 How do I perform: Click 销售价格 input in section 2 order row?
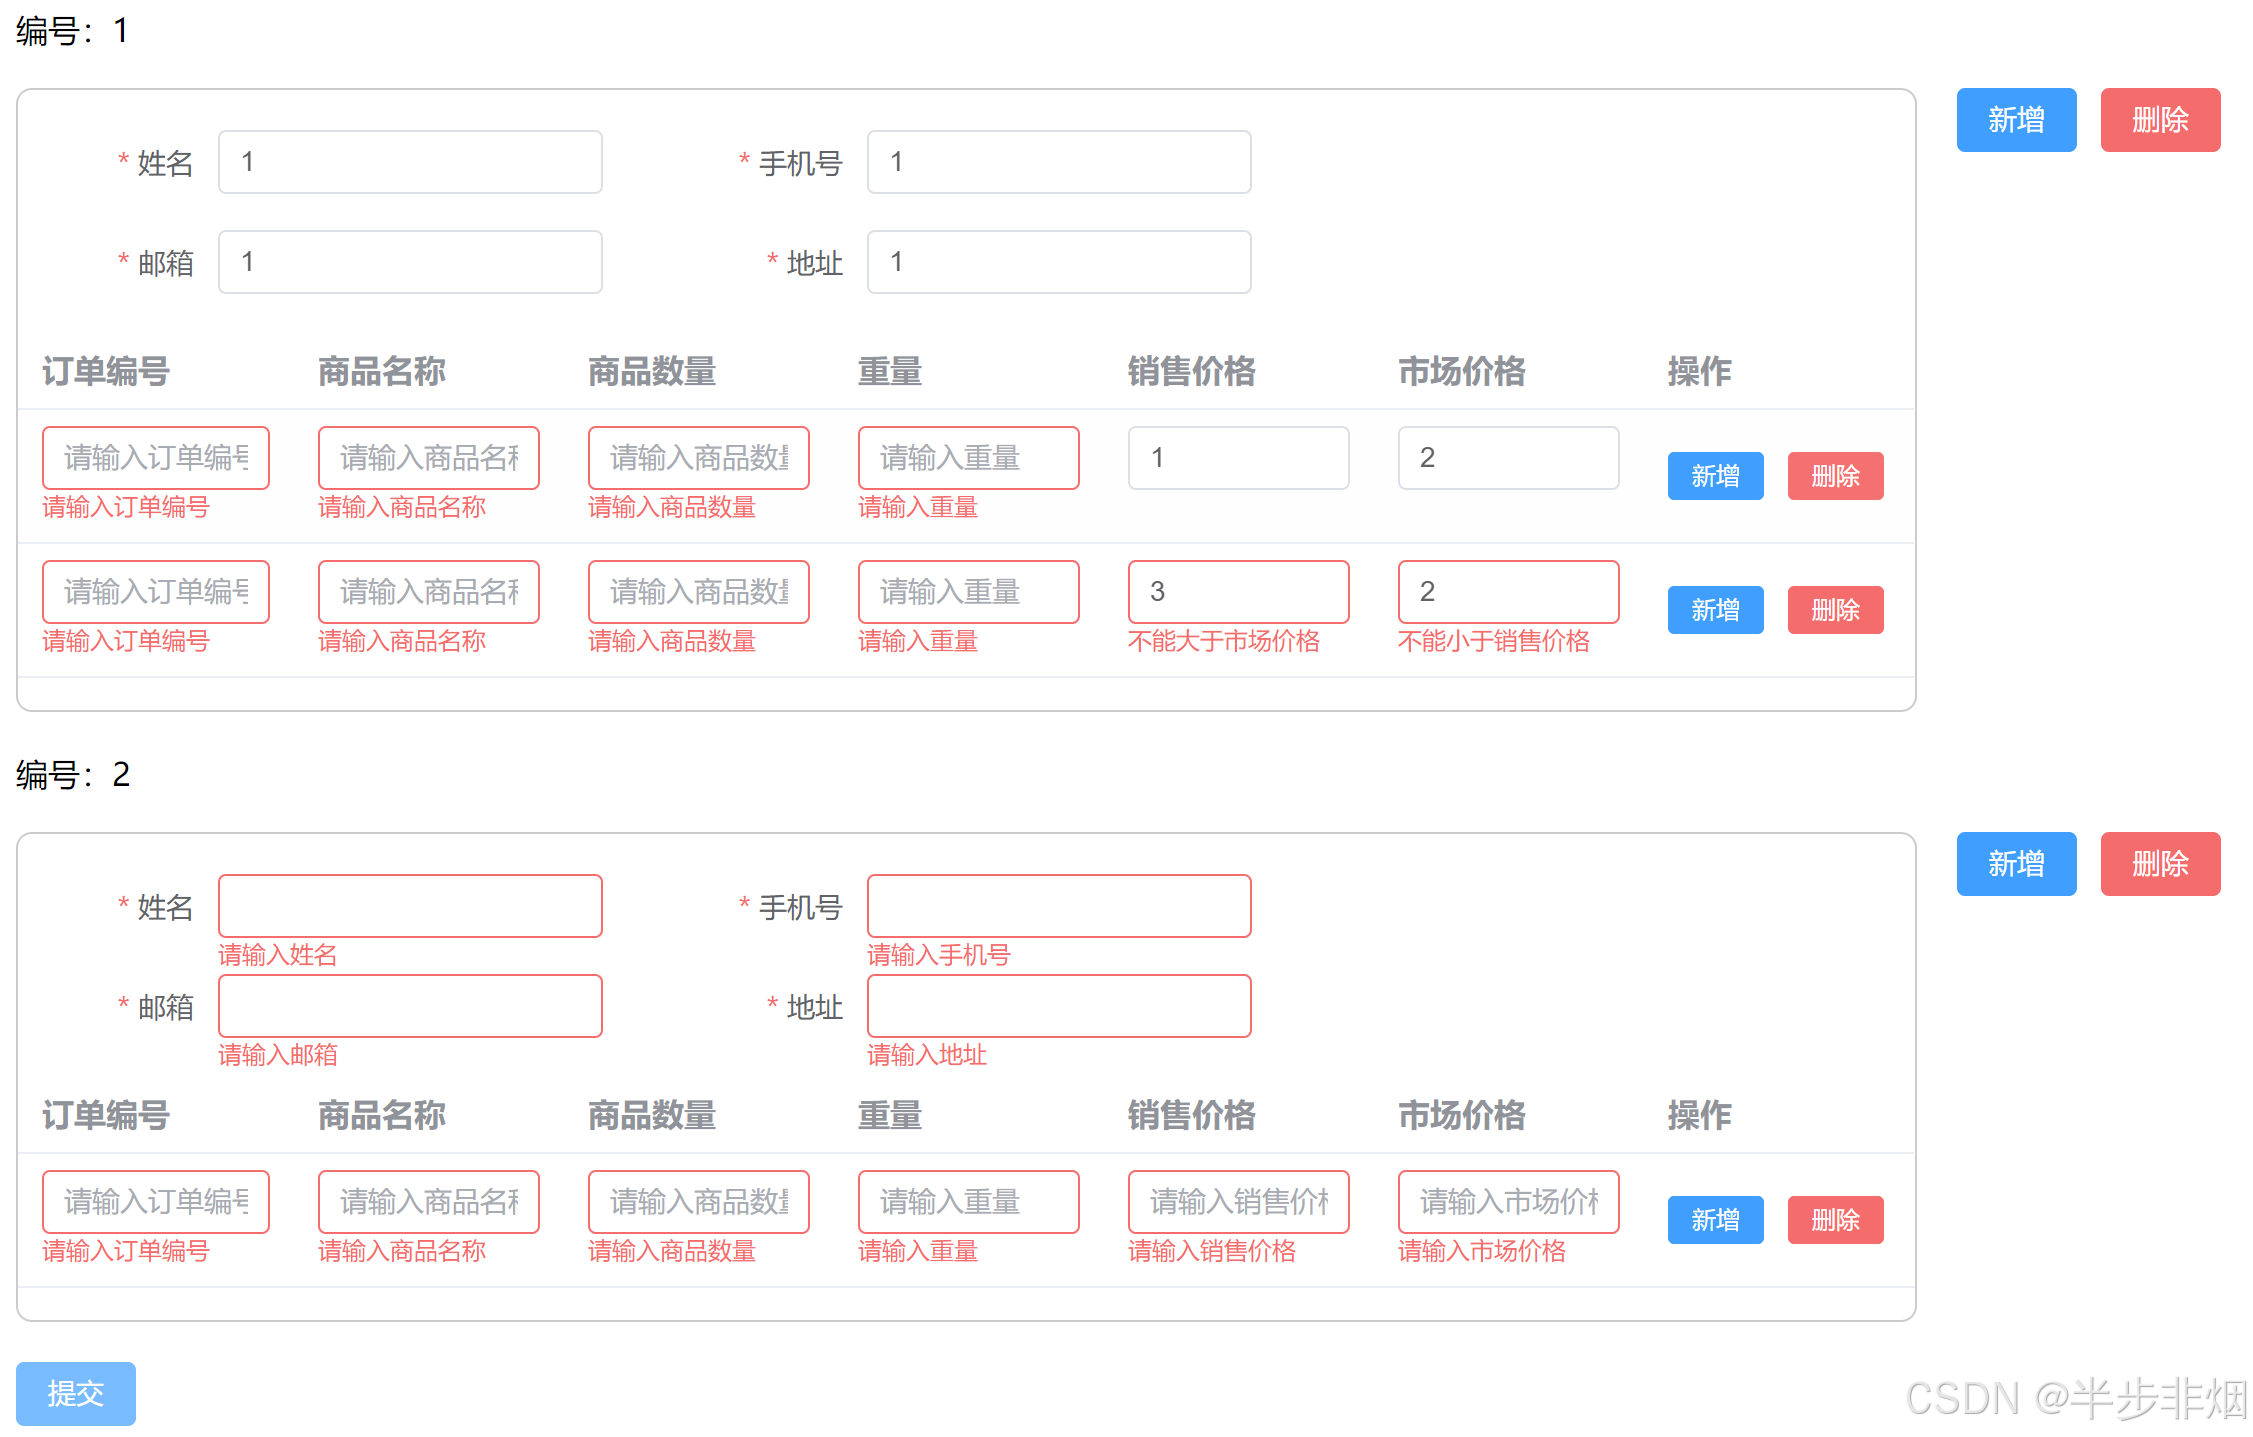coord(1238,1202)
